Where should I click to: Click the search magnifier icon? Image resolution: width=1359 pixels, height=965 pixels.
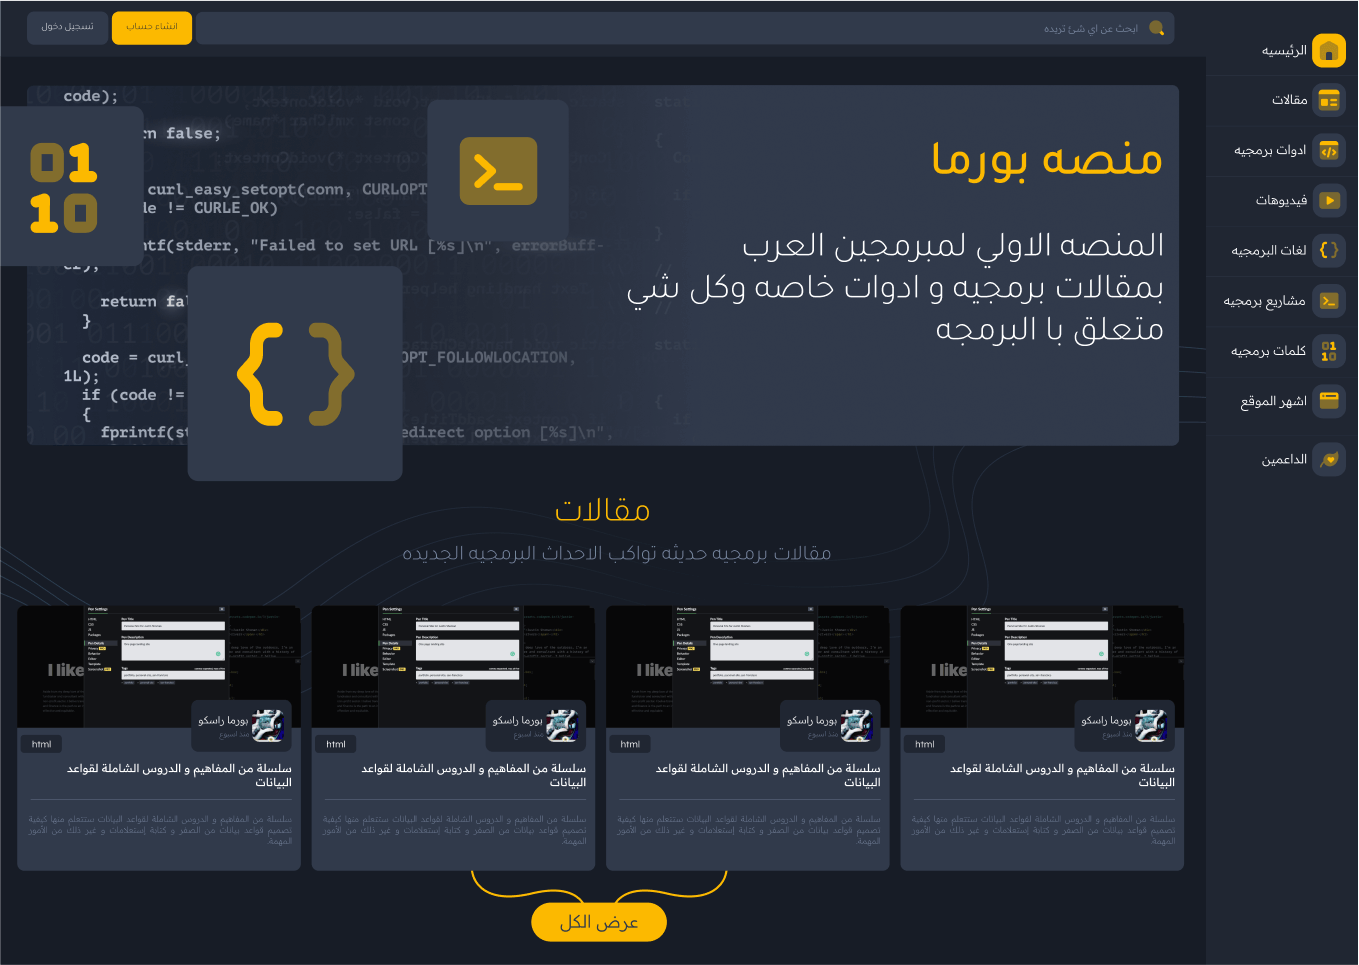click(1157, 28)
